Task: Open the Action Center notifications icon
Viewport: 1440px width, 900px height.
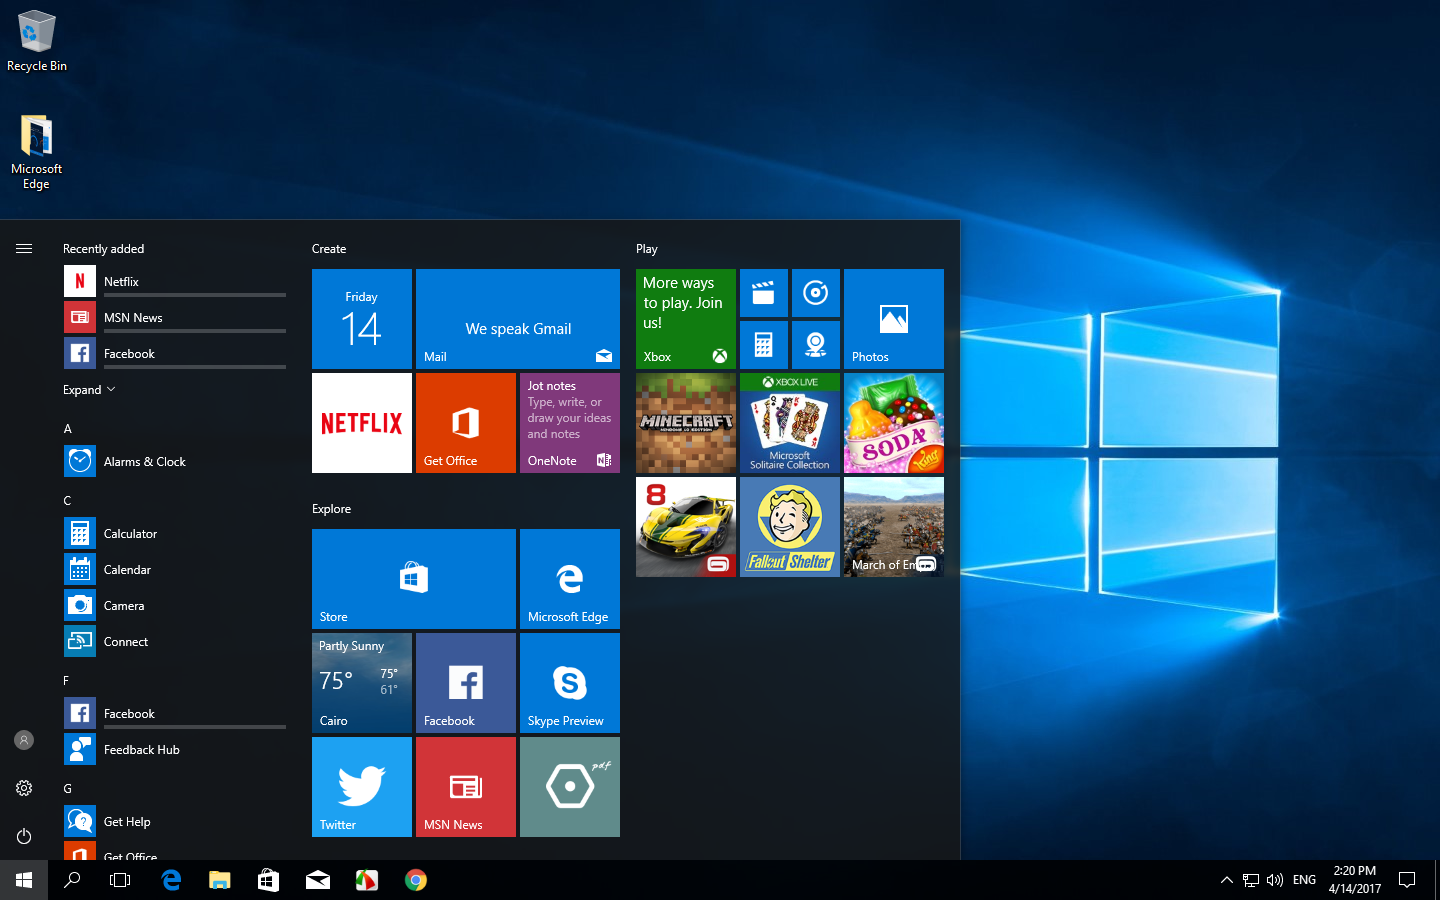Action: (x=1407, y=880)
